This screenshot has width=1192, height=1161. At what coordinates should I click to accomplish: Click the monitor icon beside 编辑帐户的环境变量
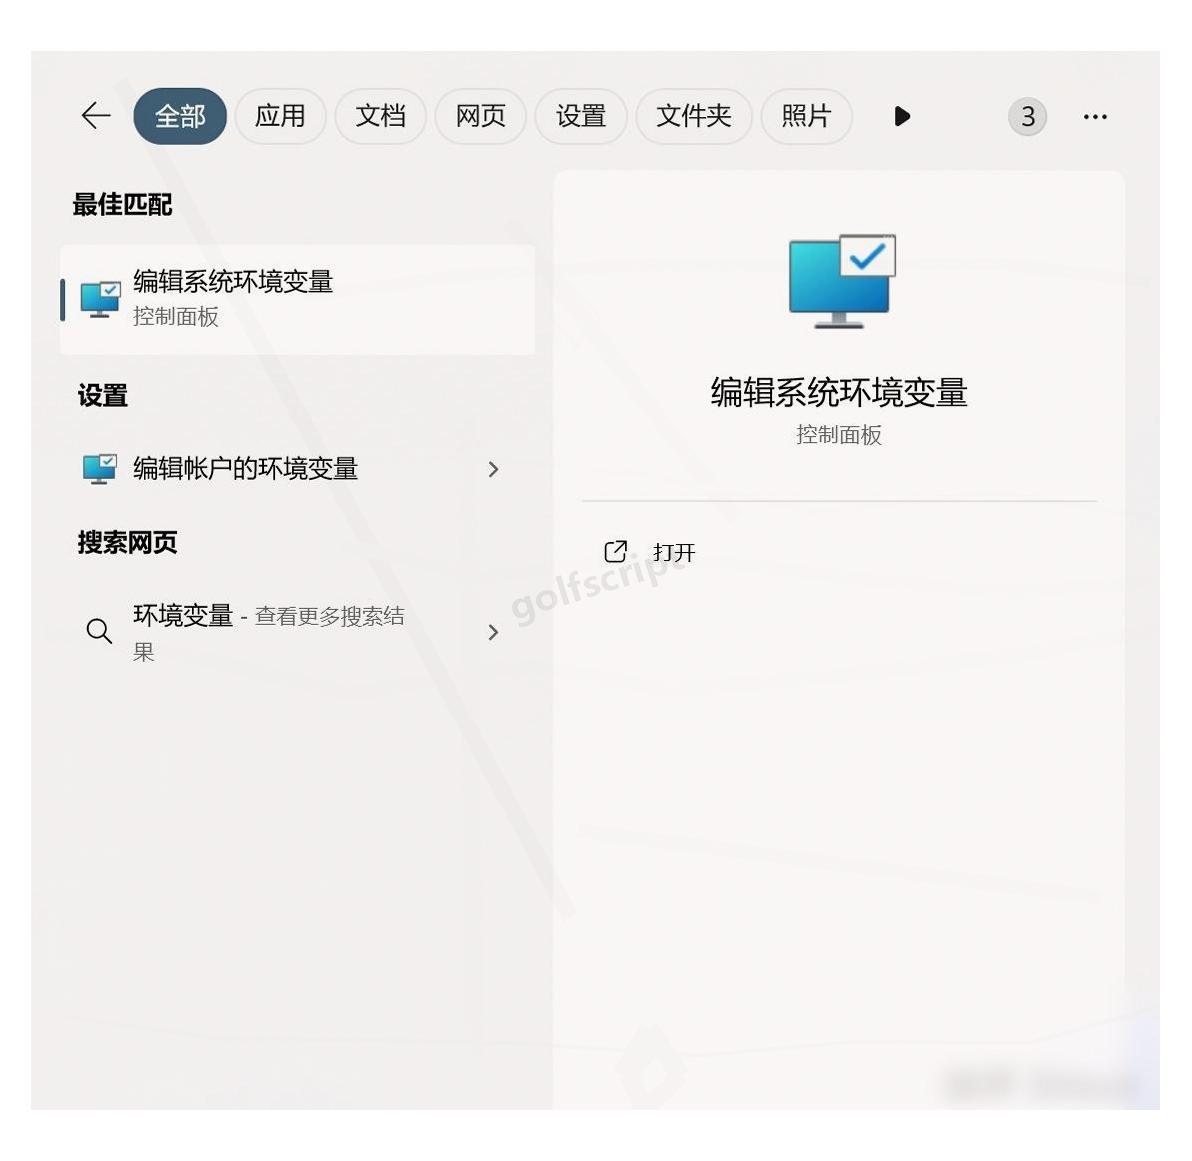[101, 468]
